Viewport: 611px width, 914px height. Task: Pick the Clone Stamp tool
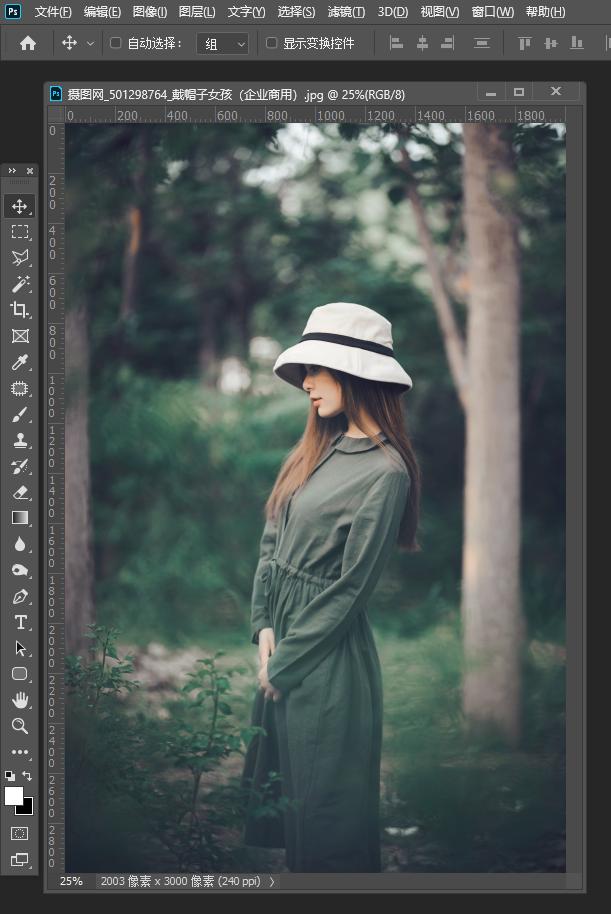pyautogui.click(x=20, y=440)
